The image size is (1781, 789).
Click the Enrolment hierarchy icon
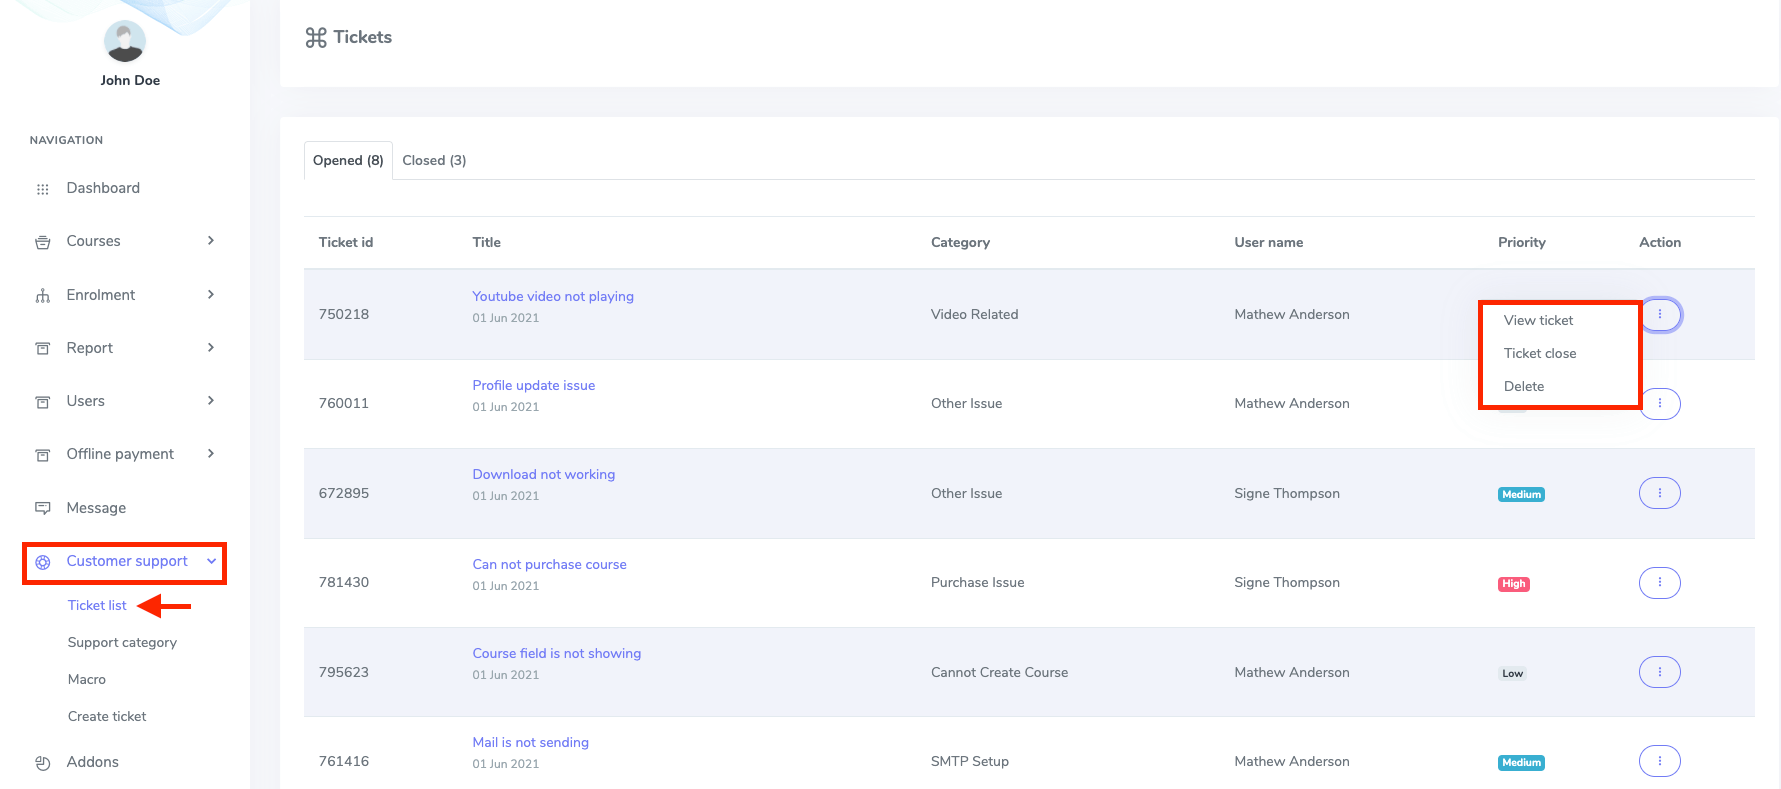point(42,296)
